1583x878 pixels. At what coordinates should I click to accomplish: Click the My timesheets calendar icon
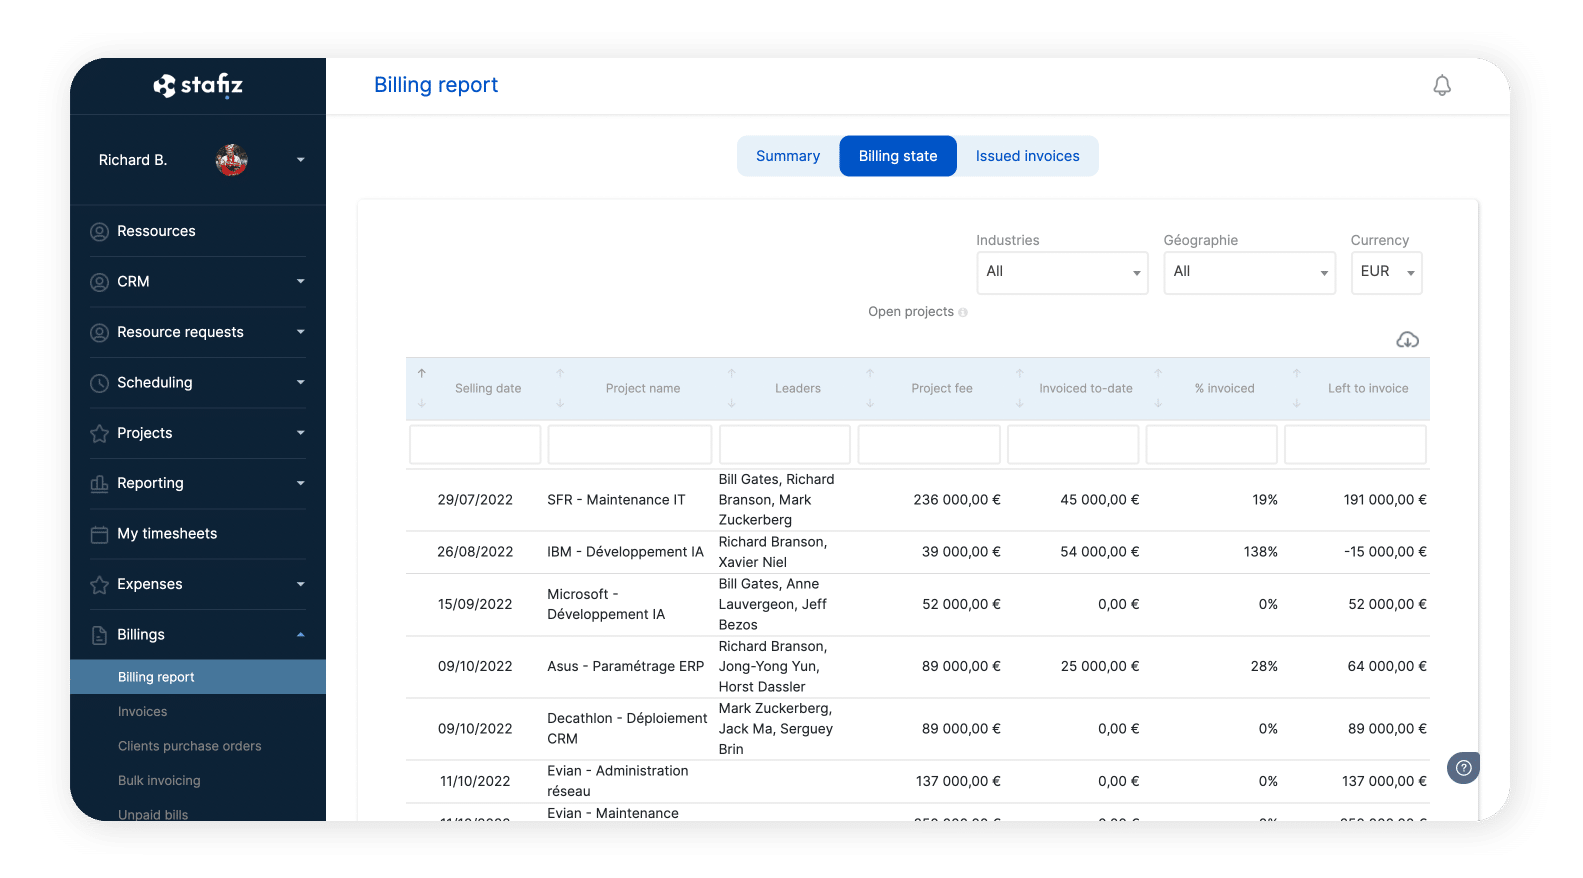(x=99, y=535)
